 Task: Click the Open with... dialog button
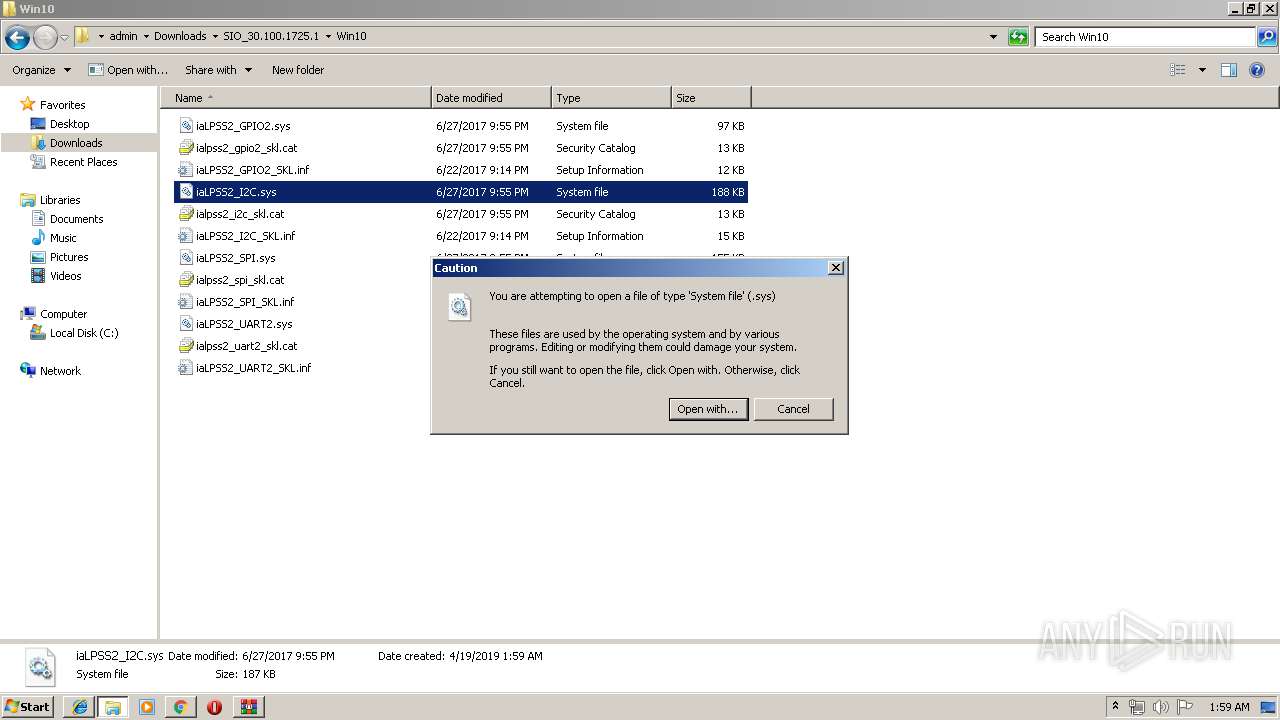(708, 409)
